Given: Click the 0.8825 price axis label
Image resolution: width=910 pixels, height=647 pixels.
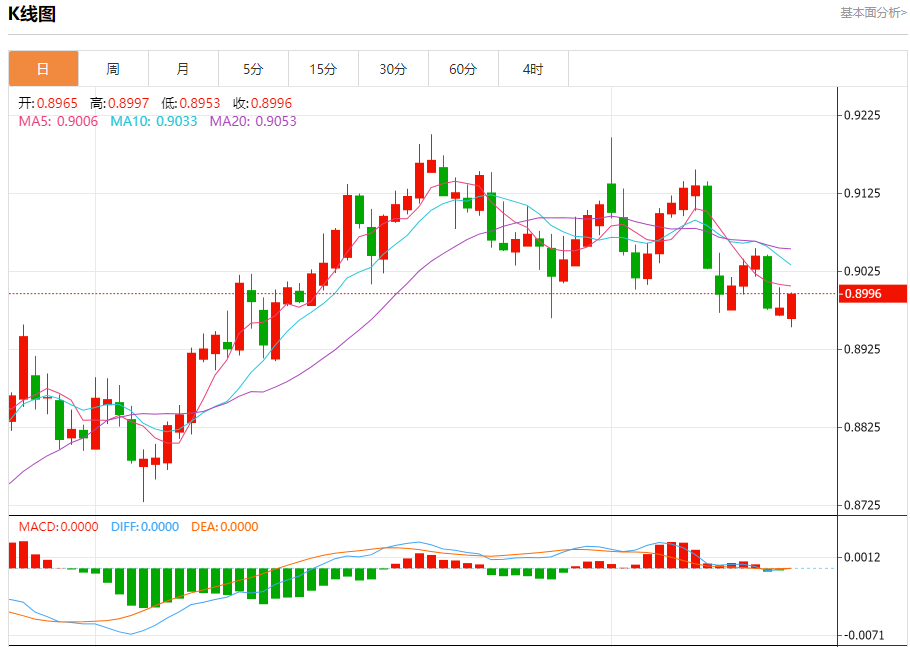Looking at the screenshot, I should pos(862,427).
